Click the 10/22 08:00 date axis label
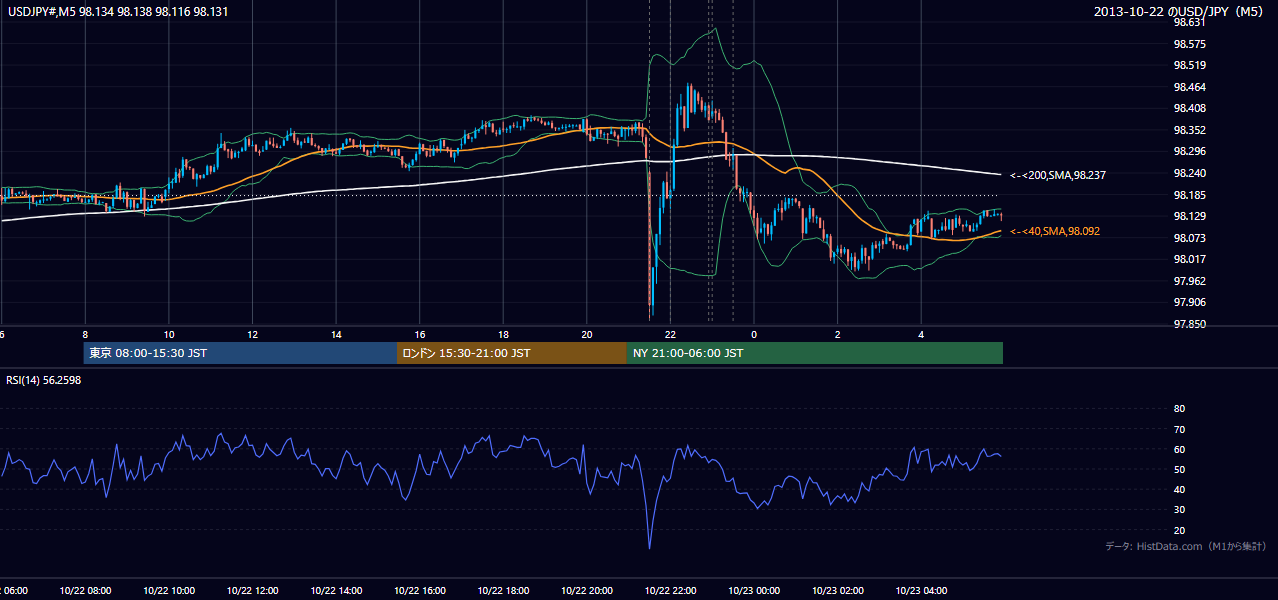 tap(85, 591)
